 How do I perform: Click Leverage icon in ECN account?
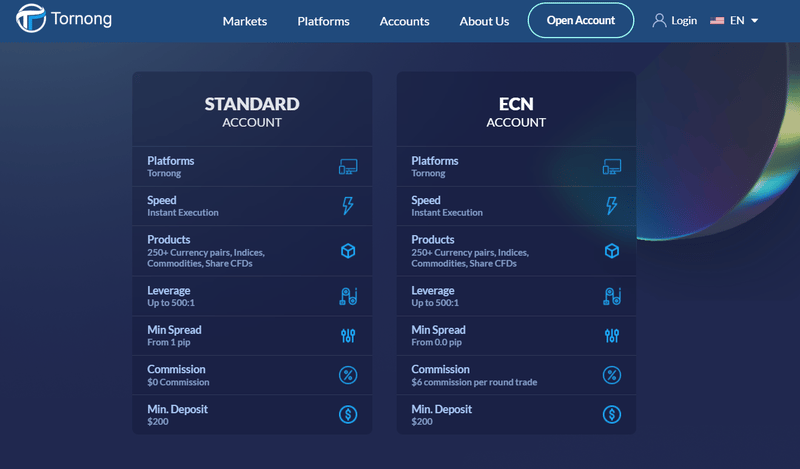612,297
